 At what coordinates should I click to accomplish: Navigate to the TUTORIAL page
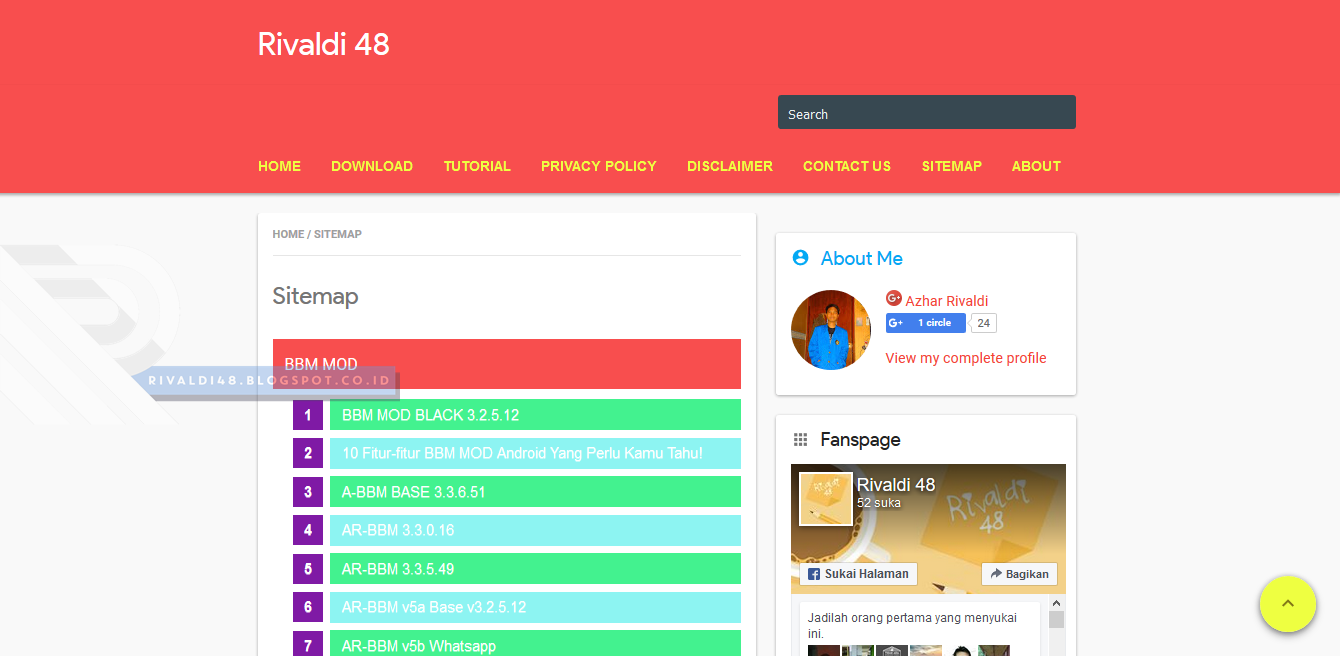tap(477, 166)
